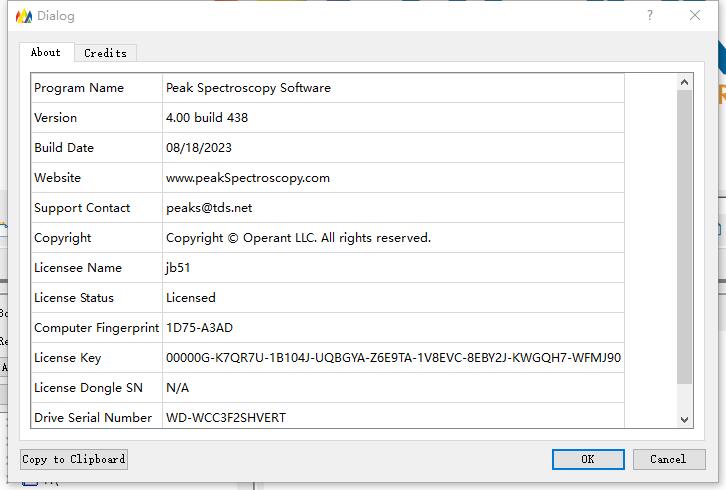Viewport: 726px width, 490px height.
Task: Click the drive serial WD-WCC3F2SHVERT
Action: [x=393, y=416]
